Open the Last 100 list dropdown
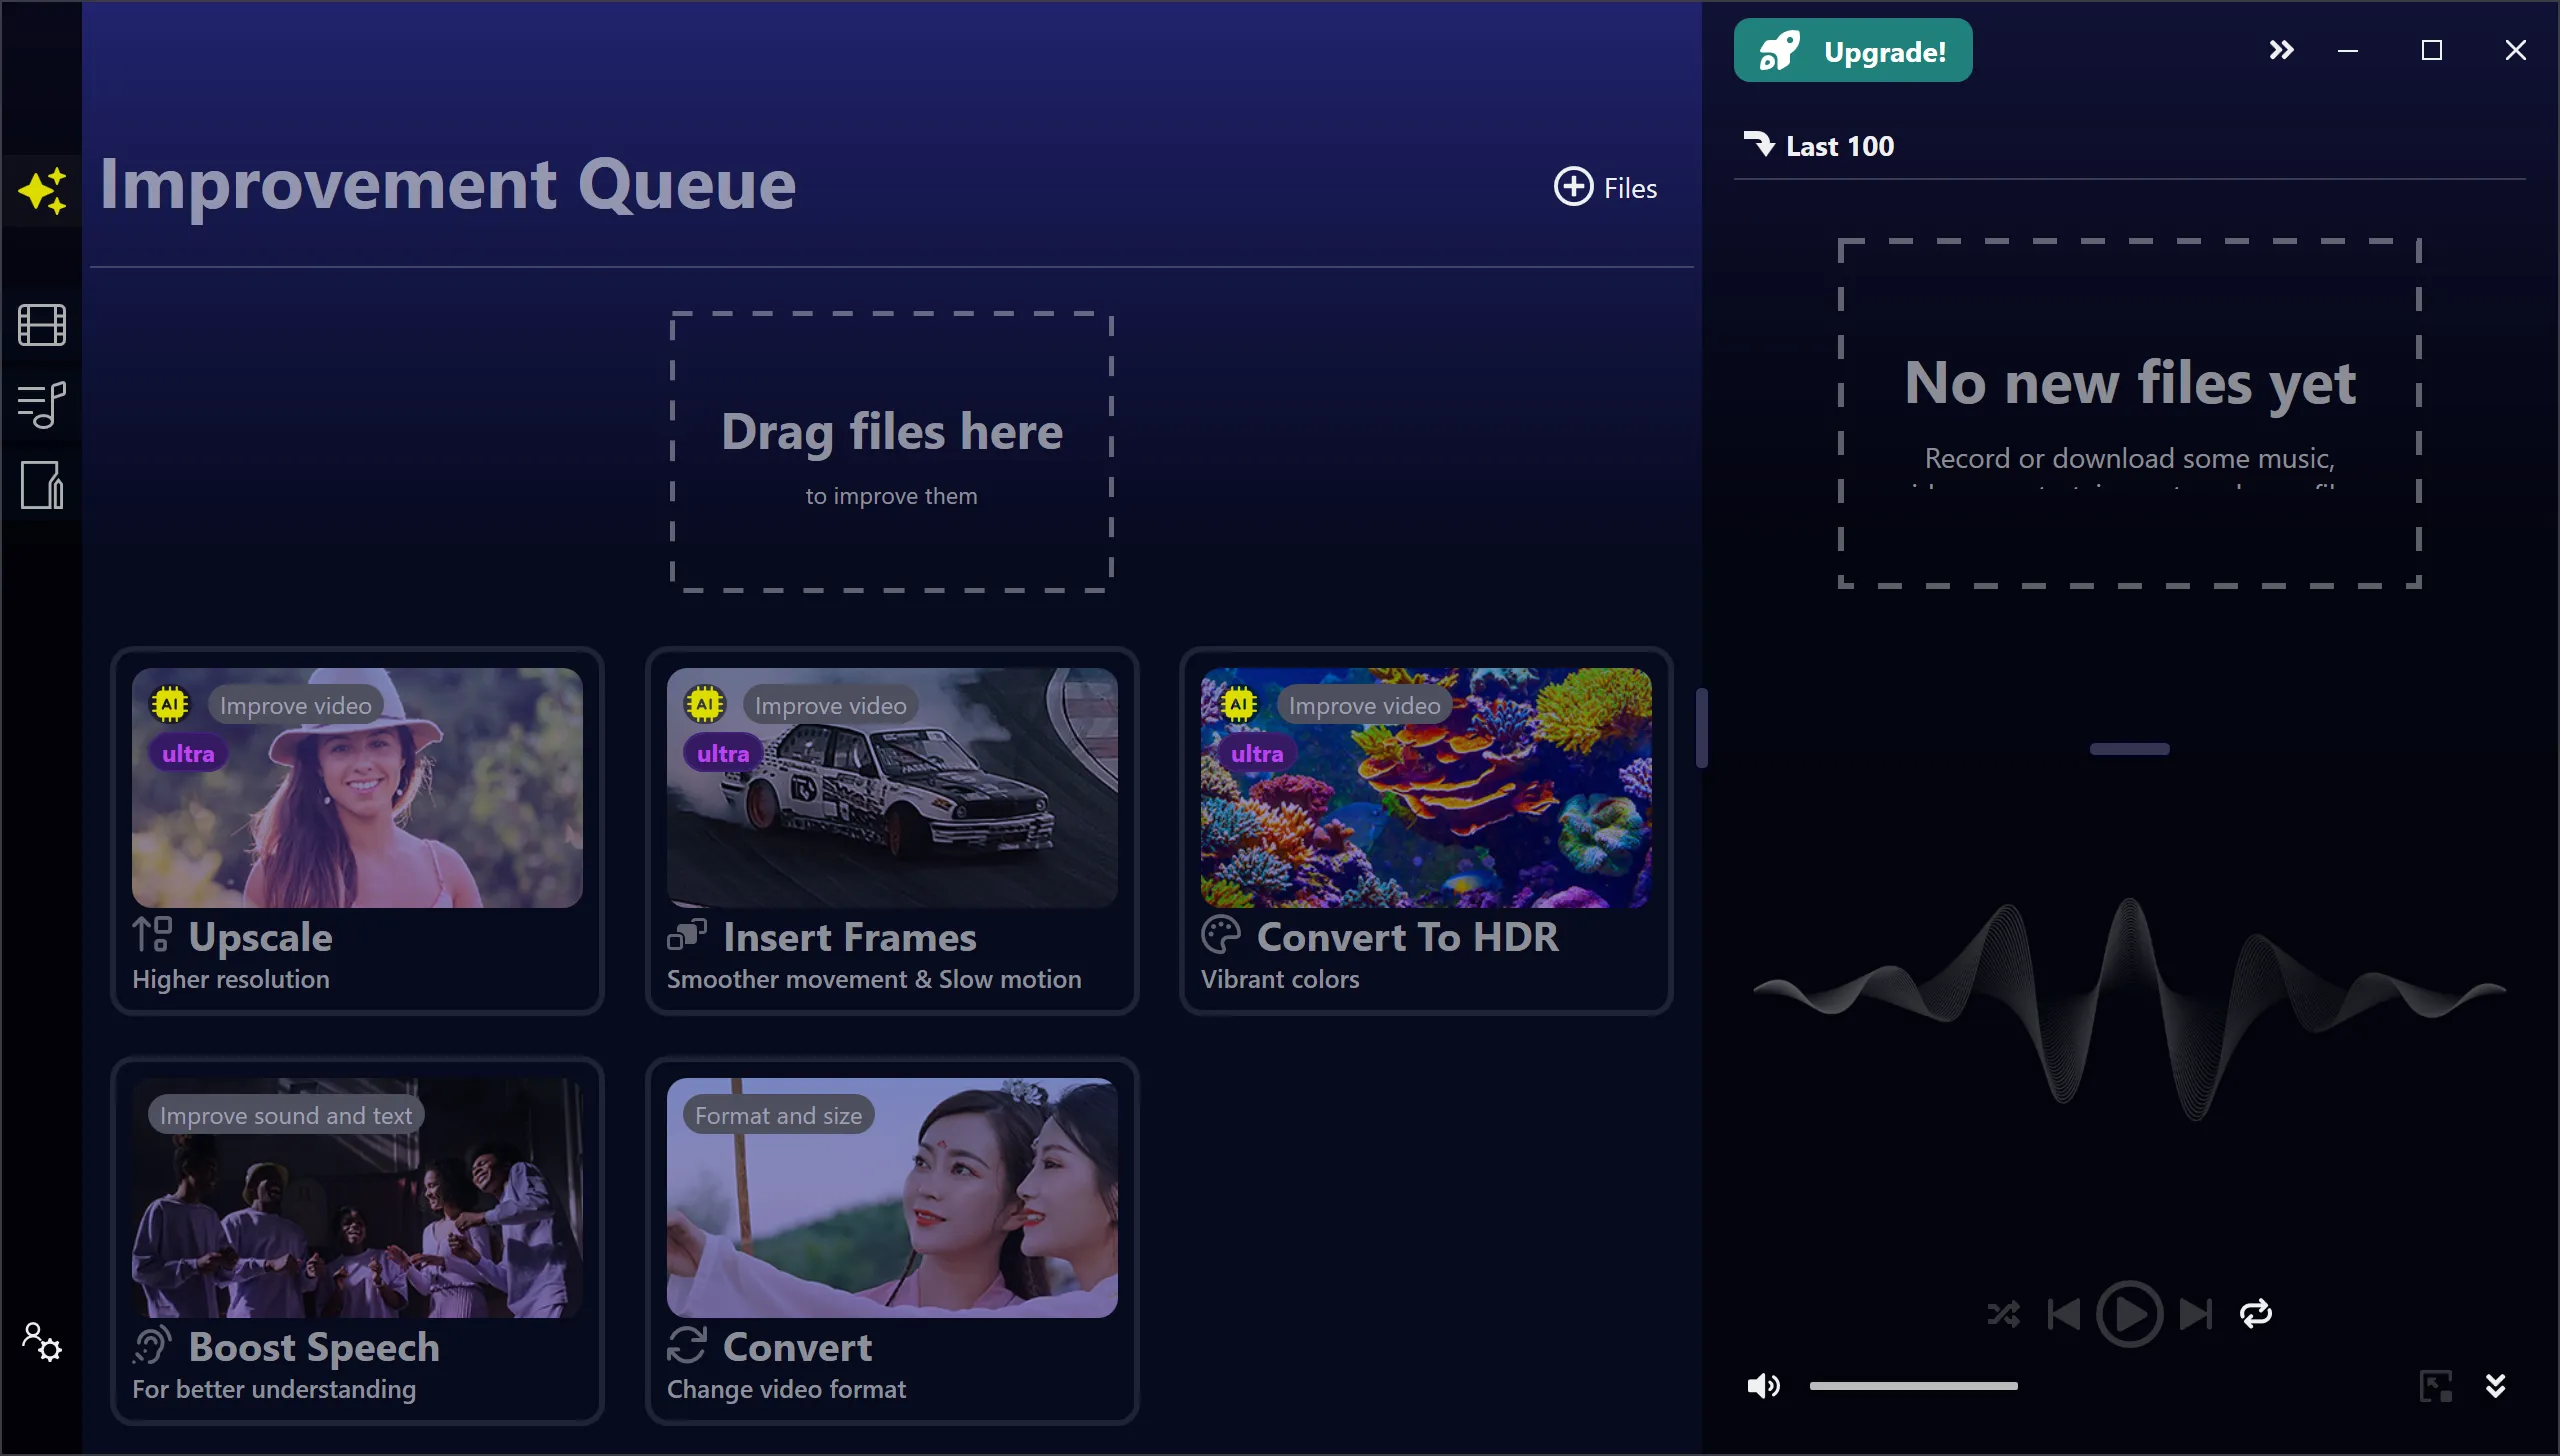This screenshot has height=1456, width=2560. [x=1820, y=146]
